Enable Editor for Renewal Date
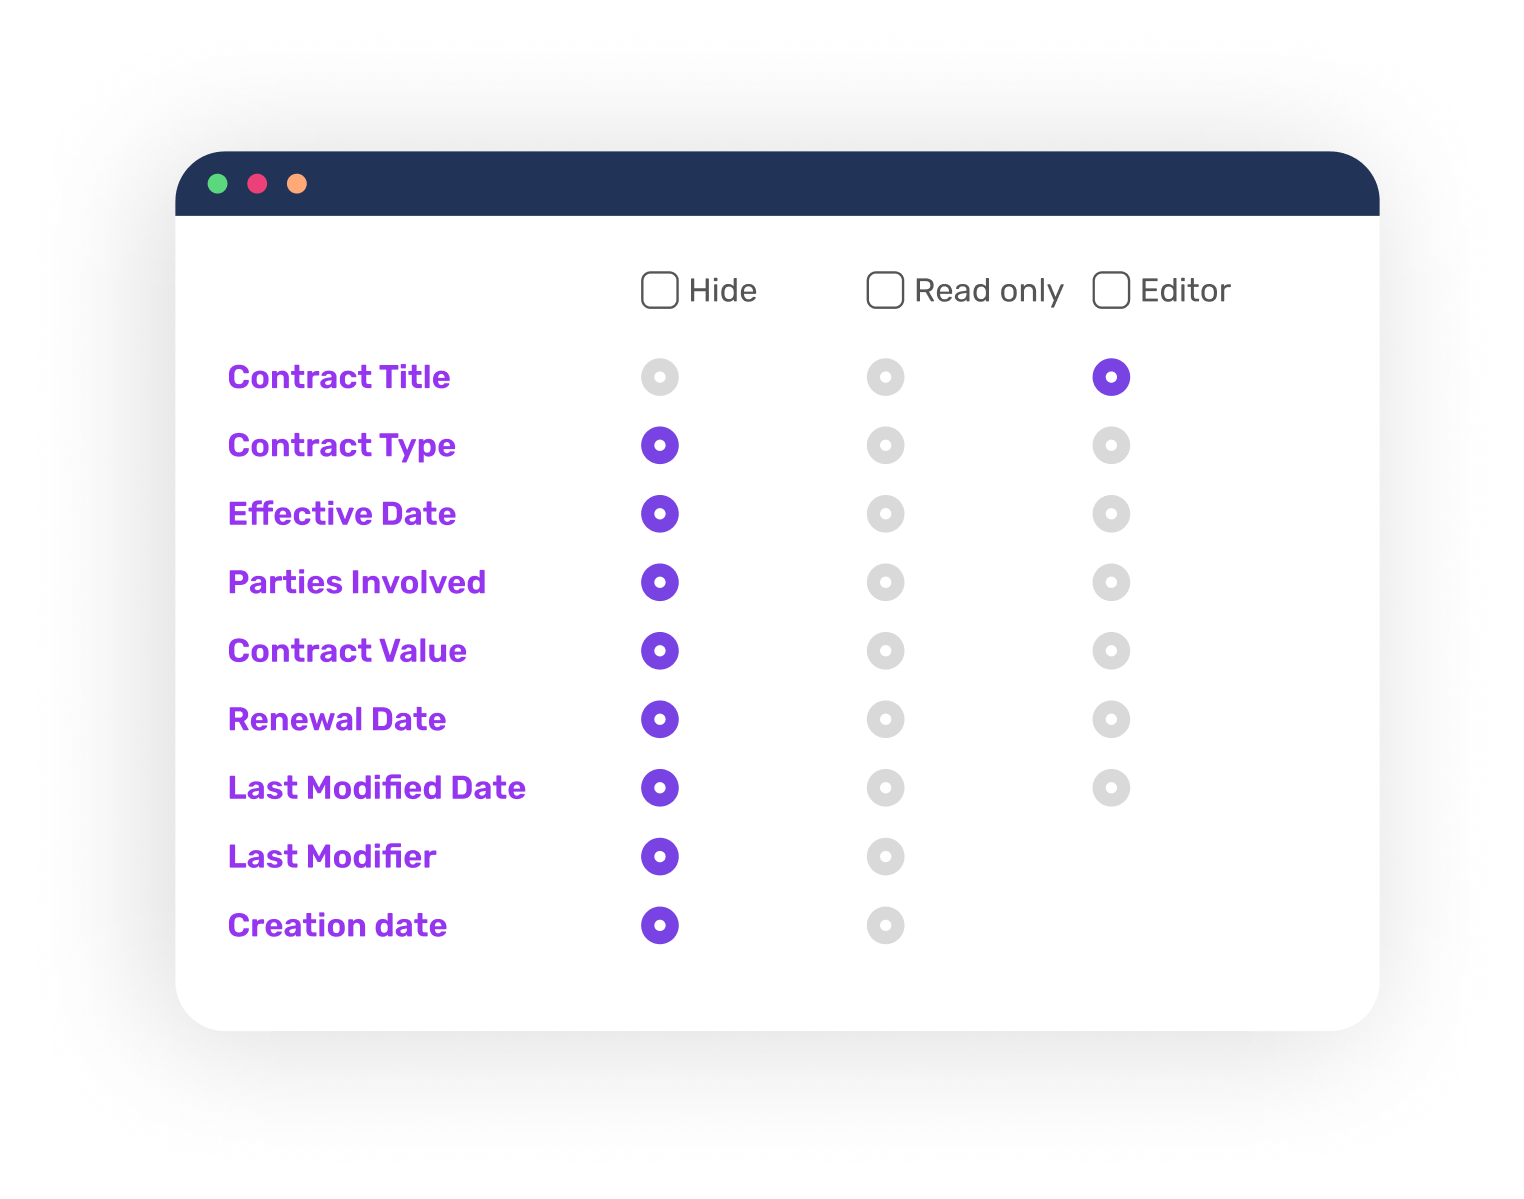Screen dimensions: 1524x1199 [1110, 719]
